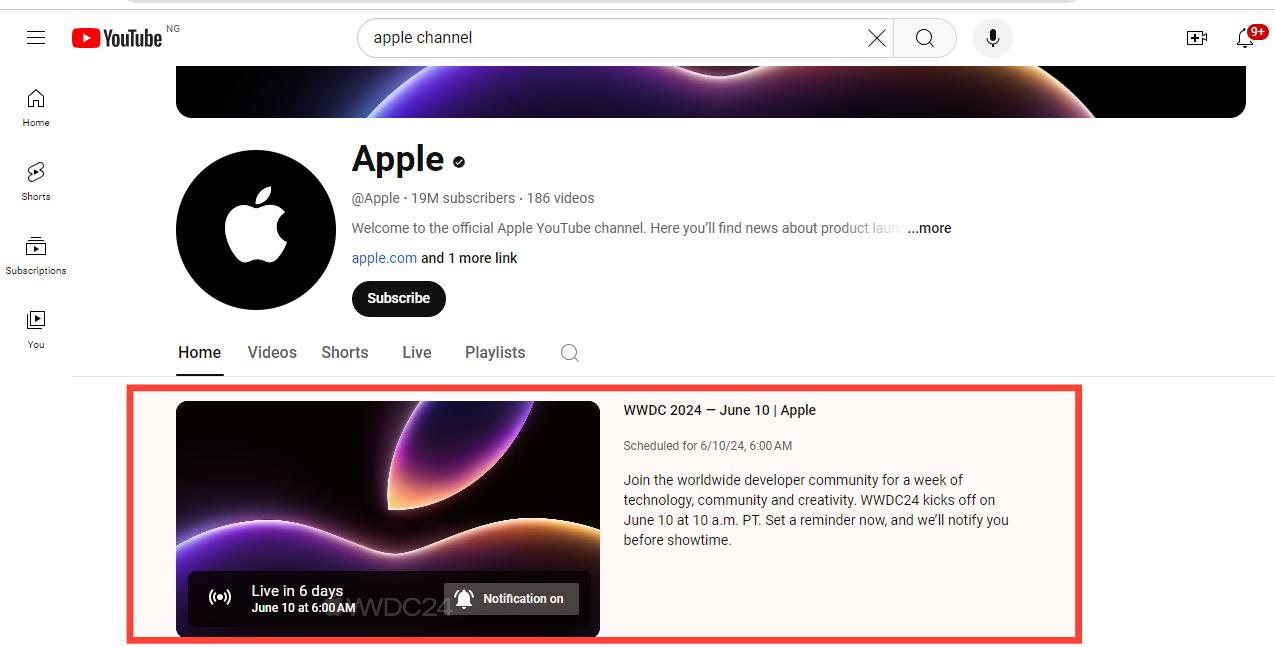The image size is (1275, 647).
Task: Open Home in the sidebar
Action: pos(36,108)
